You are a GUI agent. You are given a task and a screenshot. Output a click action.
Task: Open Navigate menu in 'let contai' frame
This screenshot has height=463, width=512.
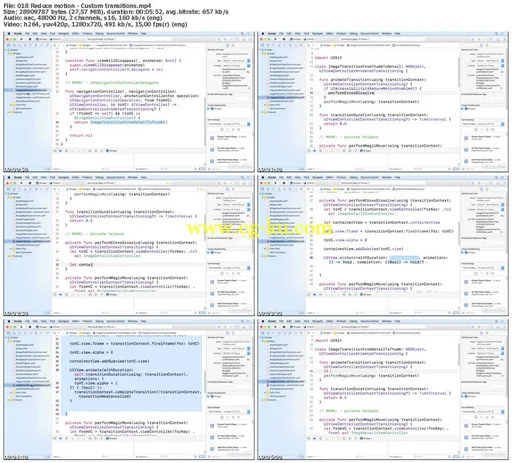(64, 178)
